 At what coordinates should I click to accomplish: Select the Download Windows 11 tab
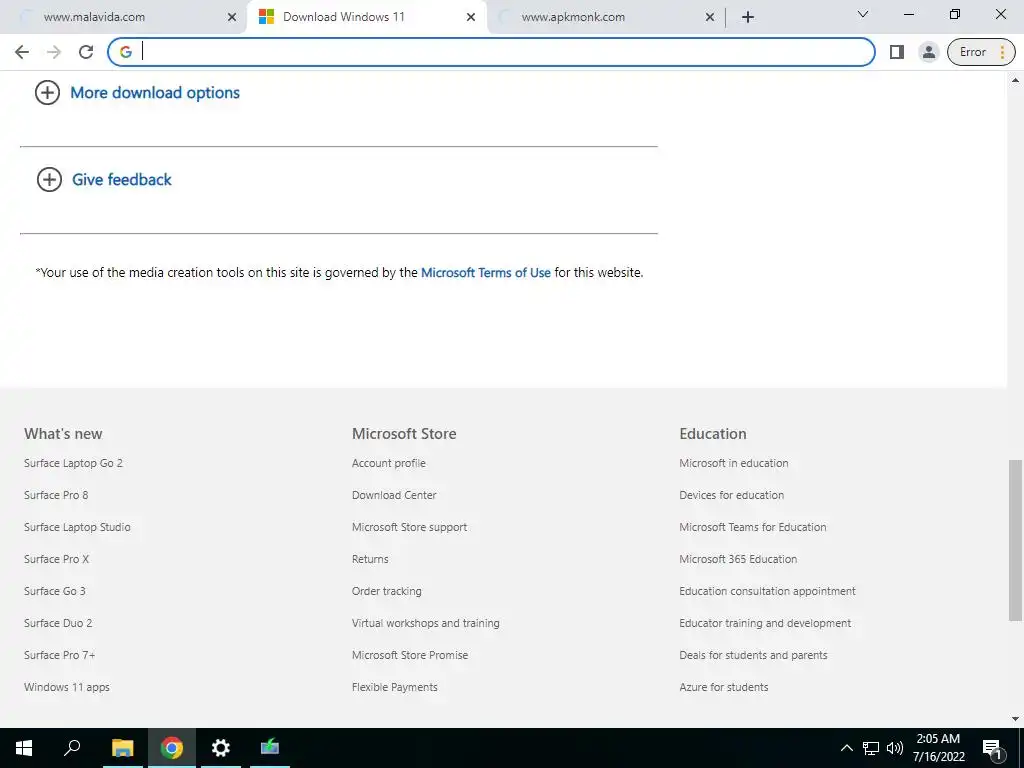366,17
